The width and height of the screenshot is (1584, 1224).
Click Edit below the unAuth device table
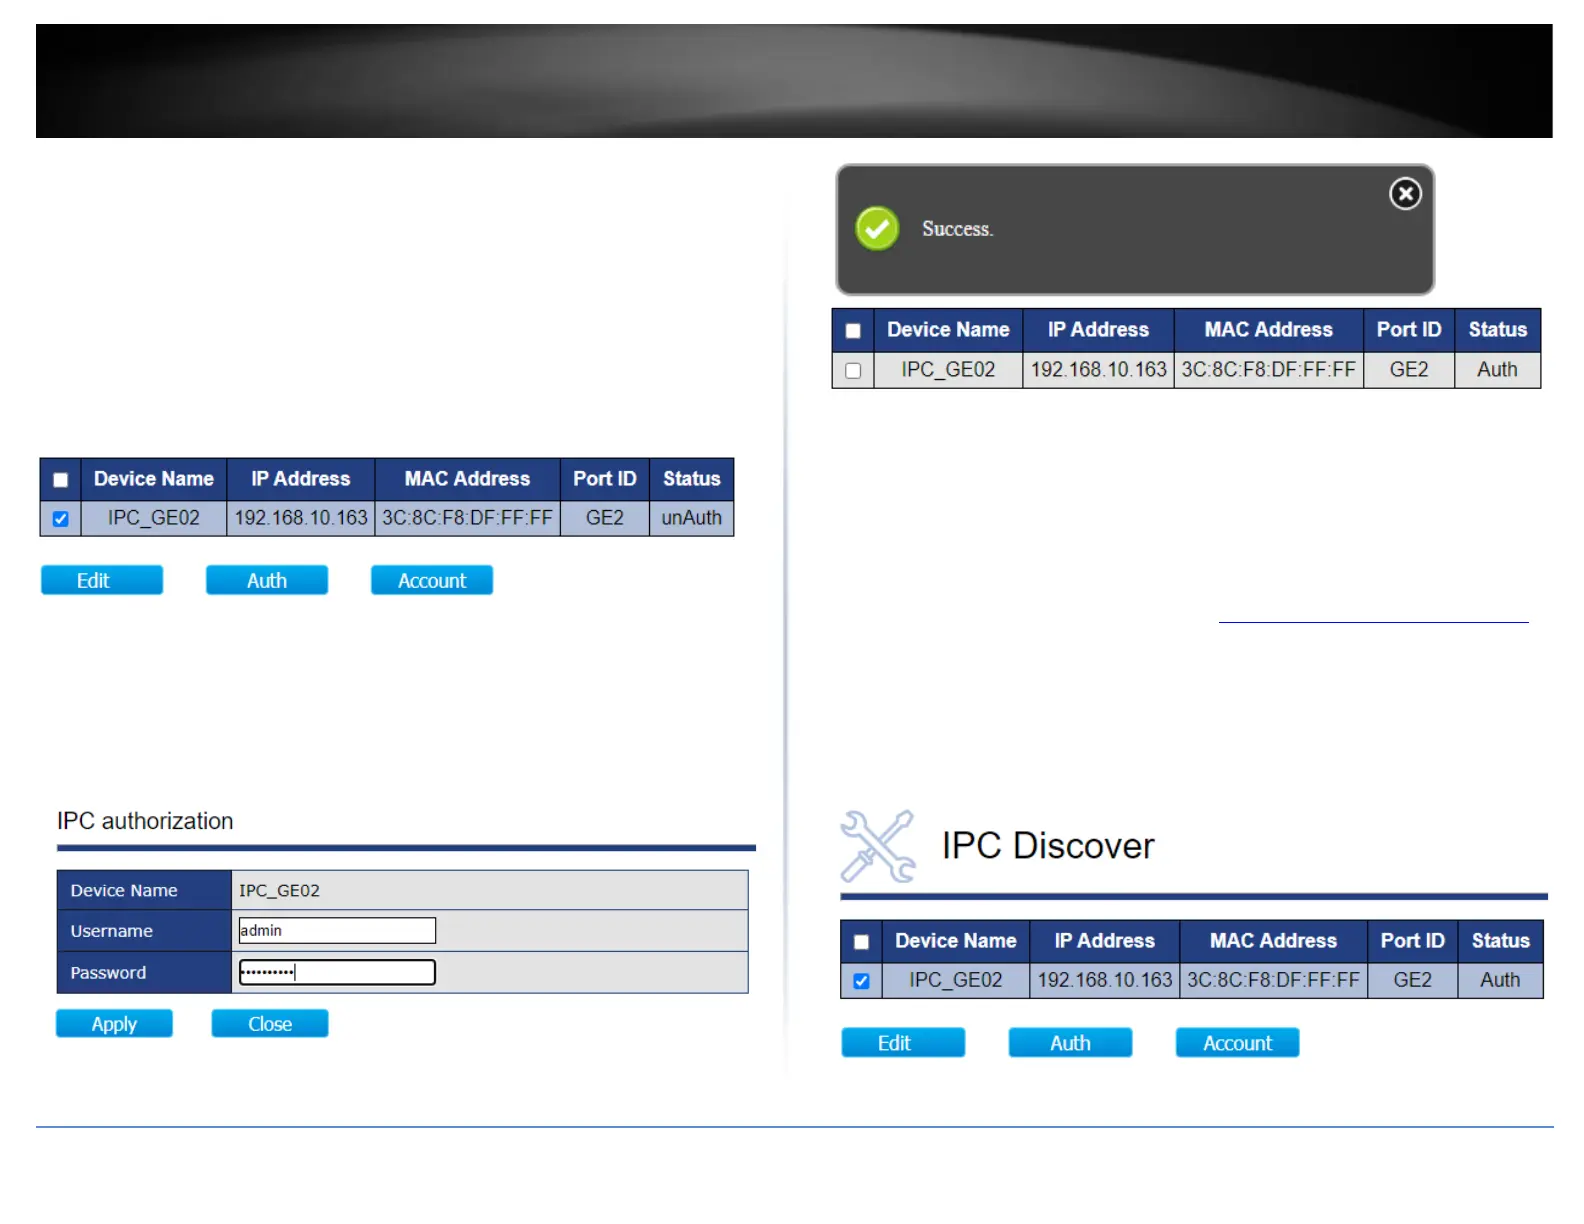coord(102,580)
